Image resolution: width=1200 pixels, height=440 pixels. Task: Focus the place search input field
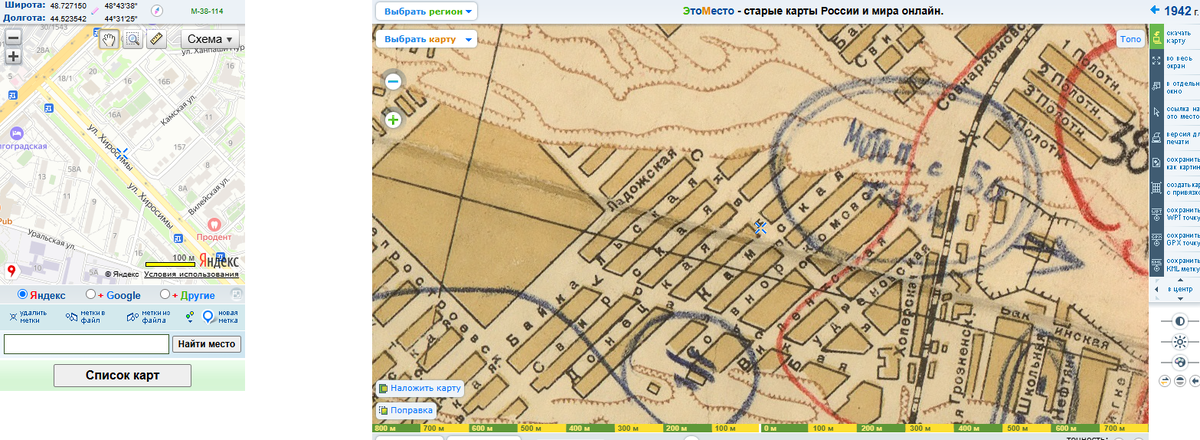[x=87, y=344]
